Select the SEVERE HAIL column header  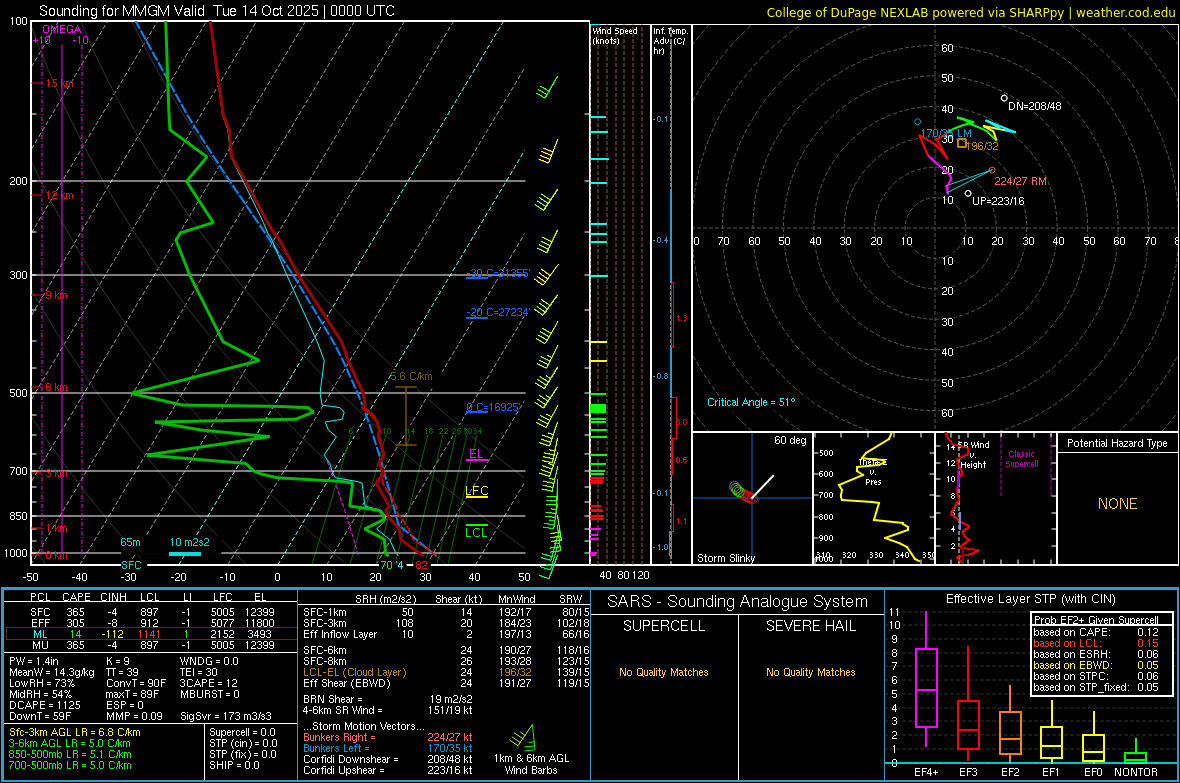click(810, 626)
